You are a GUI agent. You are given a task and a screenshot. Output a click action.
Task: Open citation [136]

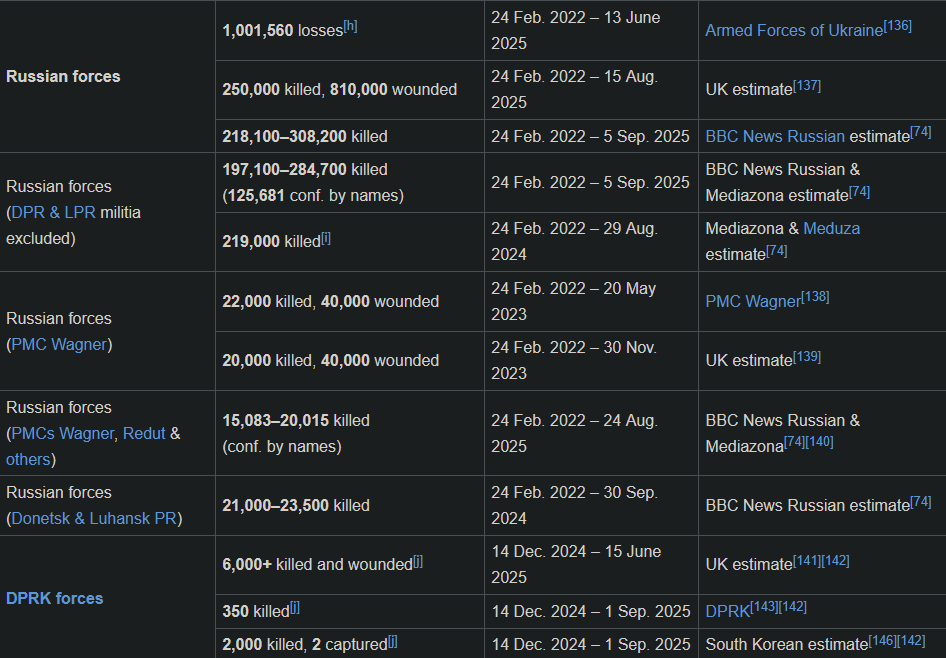click(x=898, y=26)
